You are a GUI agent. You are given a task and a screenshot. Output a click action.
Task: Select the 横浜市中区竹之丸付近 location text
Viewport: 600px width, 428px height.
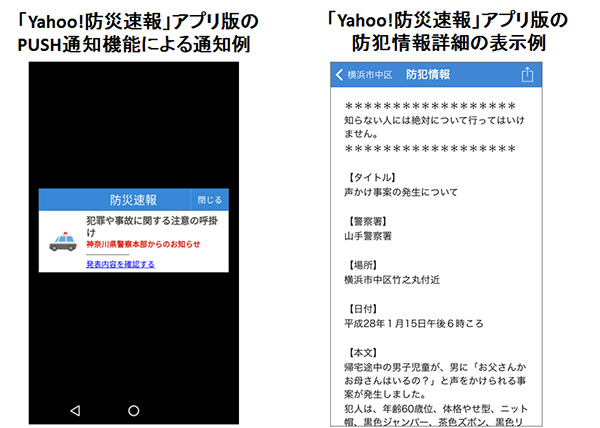coord(398,281)
